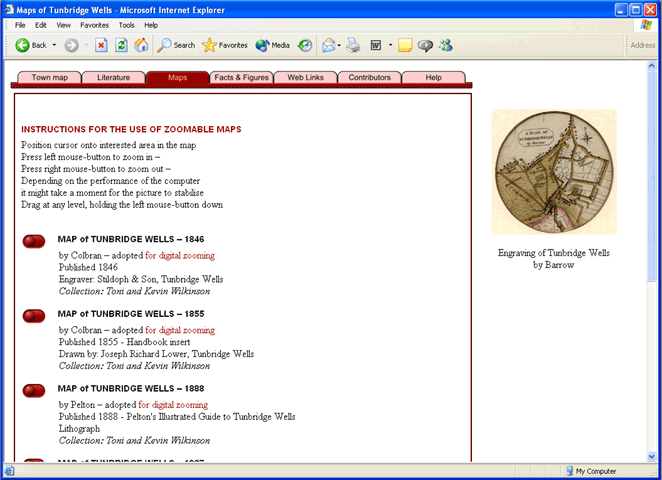662x480 pixels.
Task: Expand the Mail button dropdown arrow
Action: click(x=340, y=45)
